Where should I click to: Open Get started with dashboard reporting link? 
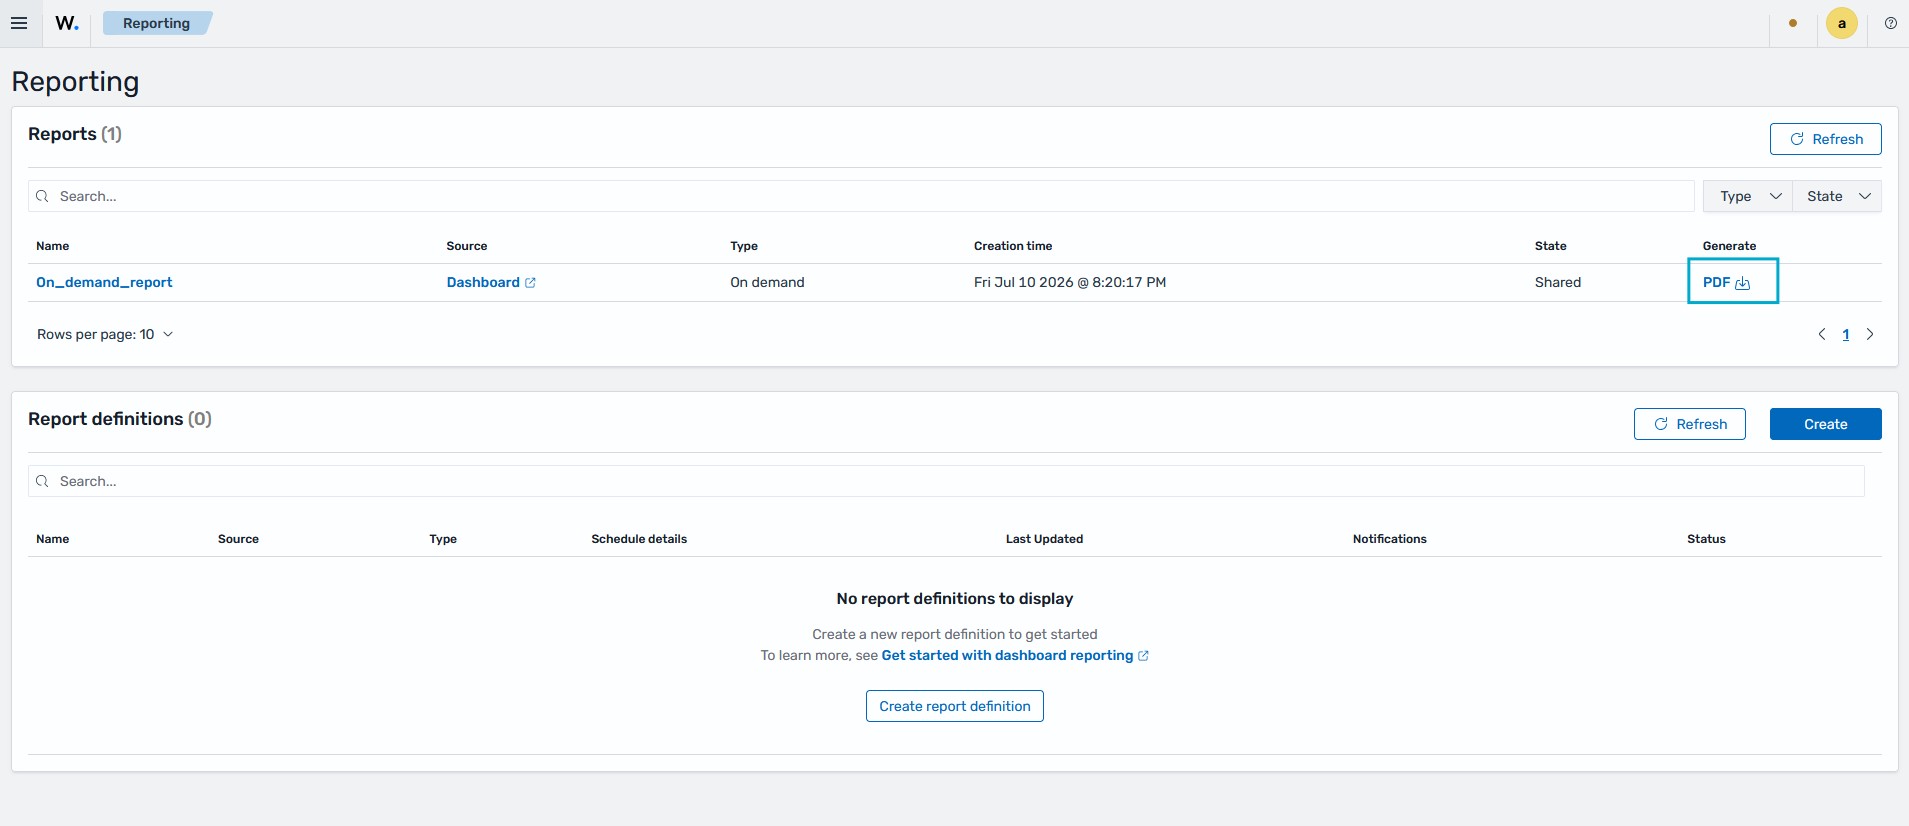pyautogui.click(x=1014, y=655)
